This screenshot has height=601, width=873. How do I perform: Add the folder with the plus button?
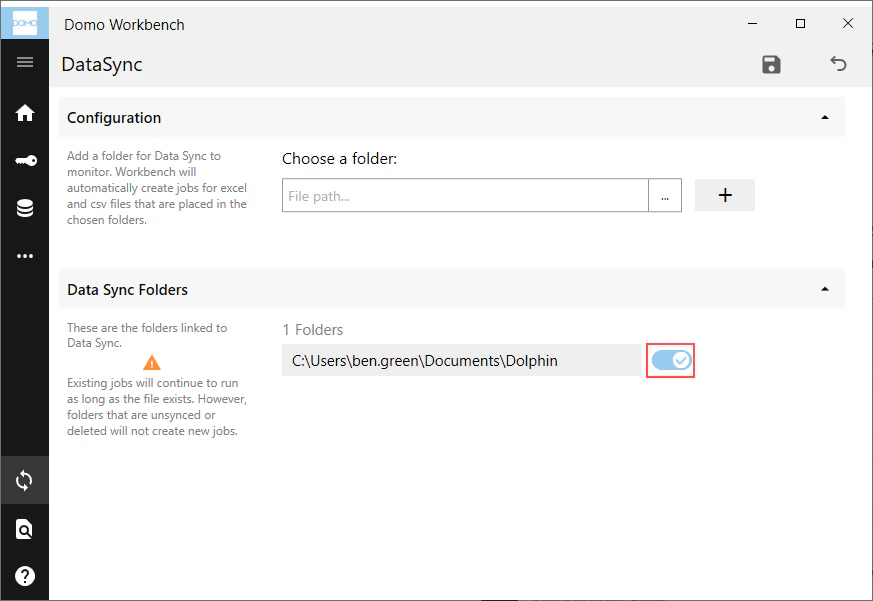724,195
